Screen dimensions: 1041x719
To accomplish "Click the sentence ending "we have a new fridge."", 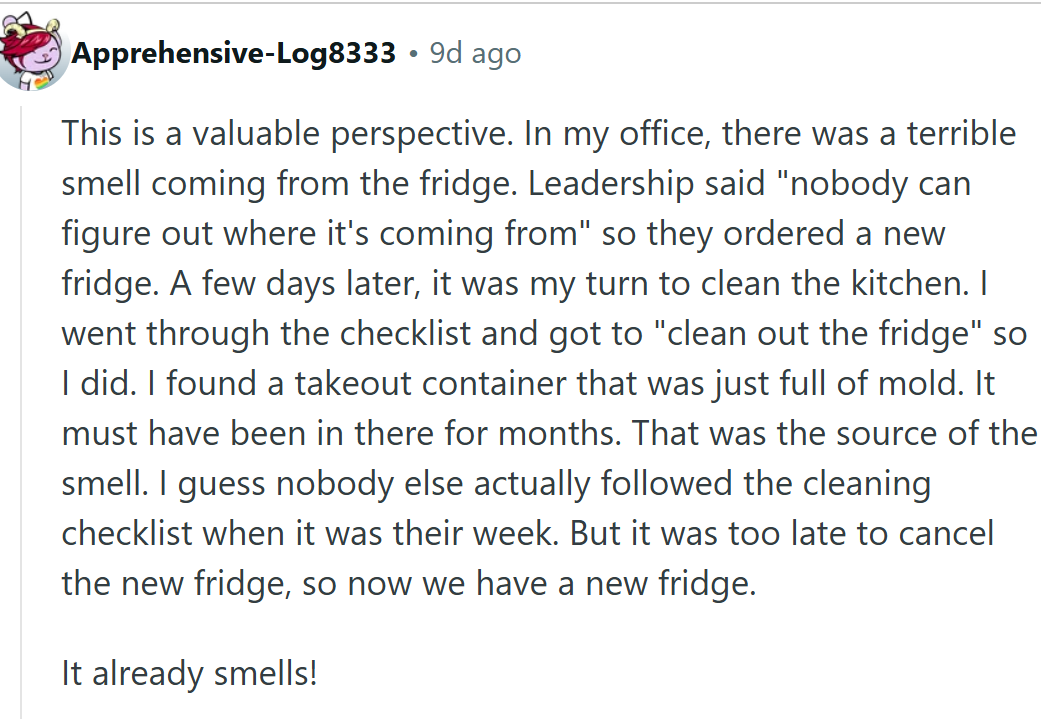I will (x=409, y=584).
